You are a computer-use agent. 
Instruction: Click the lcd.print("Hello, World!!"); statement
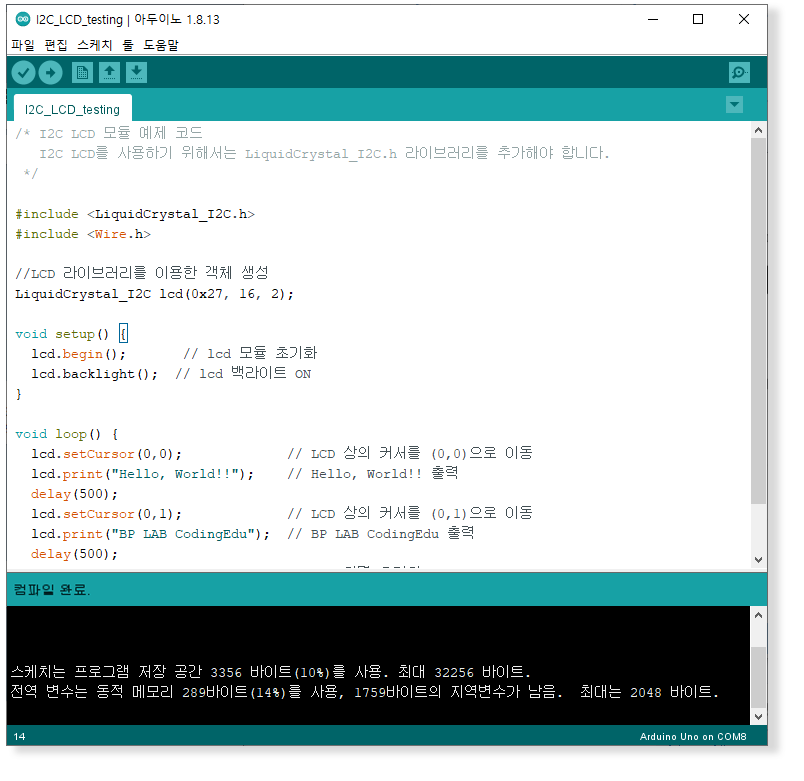click(143, 474)
